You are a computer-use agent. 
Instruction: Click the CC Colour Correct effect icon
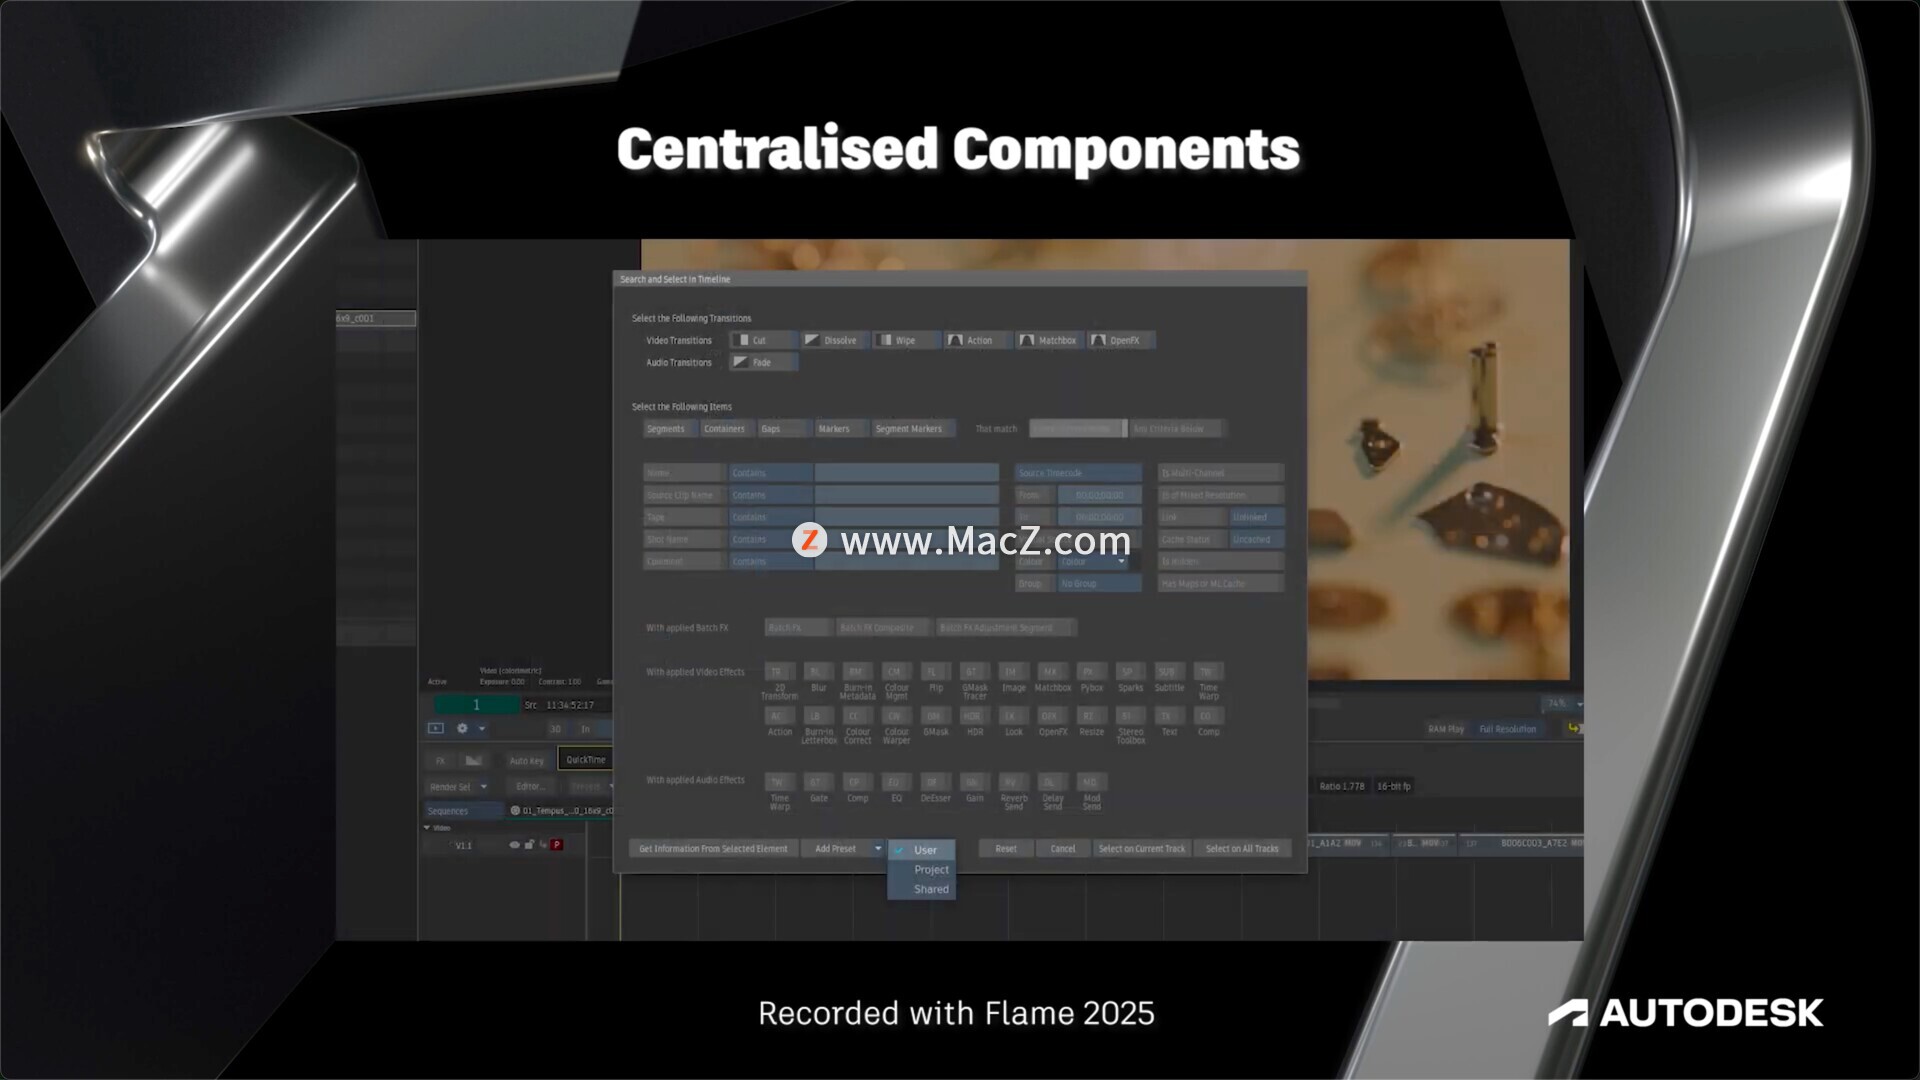pos(857,716)
